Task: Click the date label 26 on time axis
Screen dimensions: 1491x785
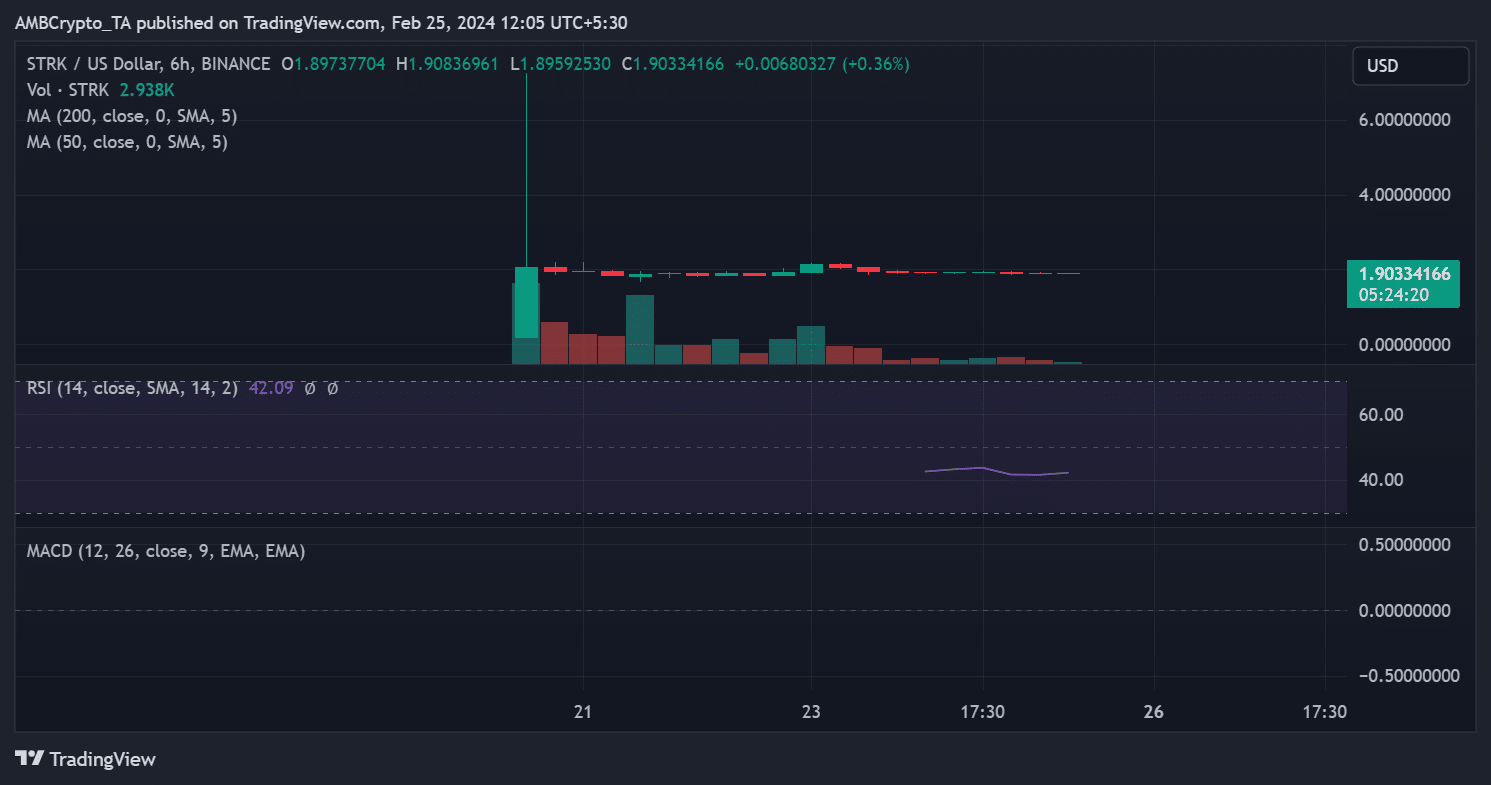Action: (1153, 712)
